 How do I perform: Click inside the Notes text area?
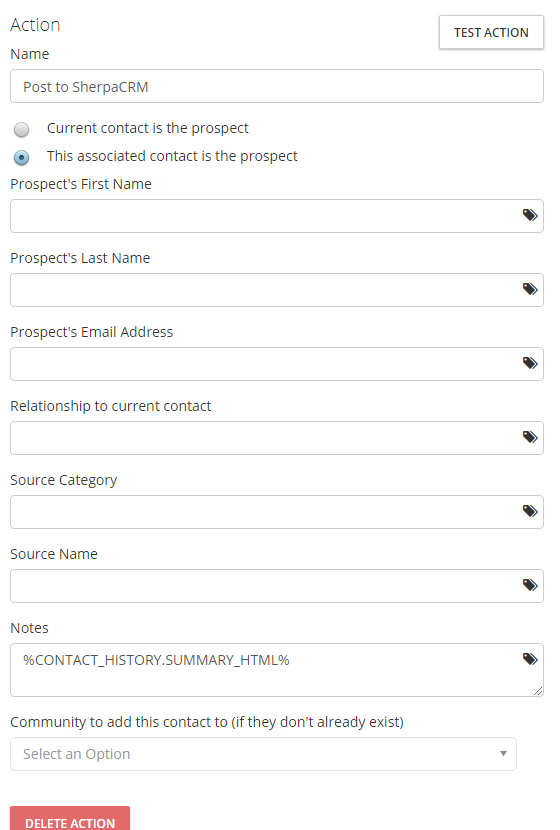click(x=265, y=670)
